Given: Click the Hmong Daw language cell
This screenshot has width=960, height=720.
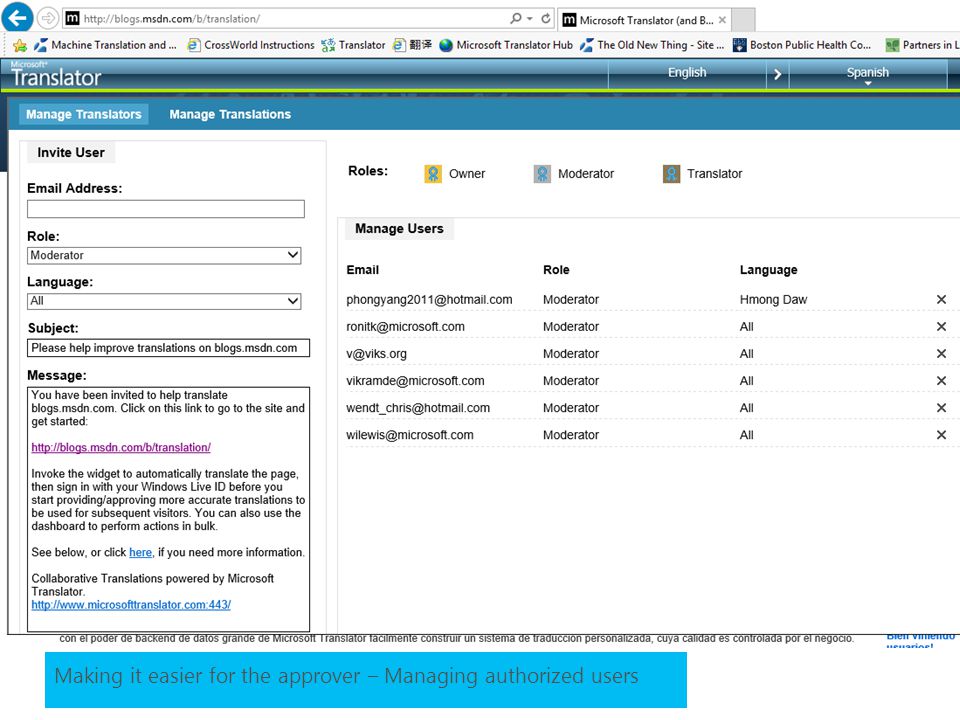Looking at the screenshot, I should (773, 299).
